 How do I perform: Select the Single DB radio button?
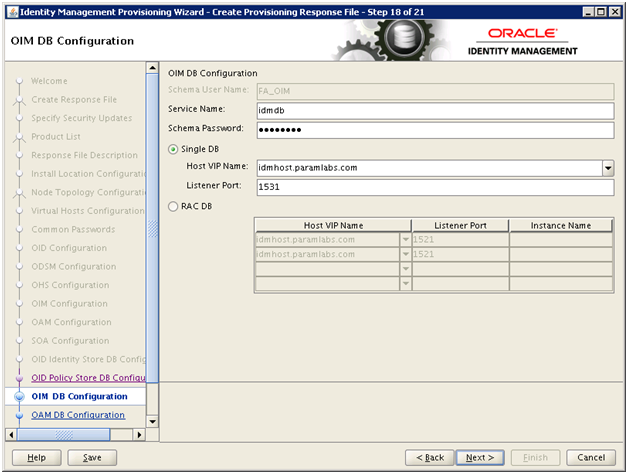pyautogui.click(x=173, y=149)
